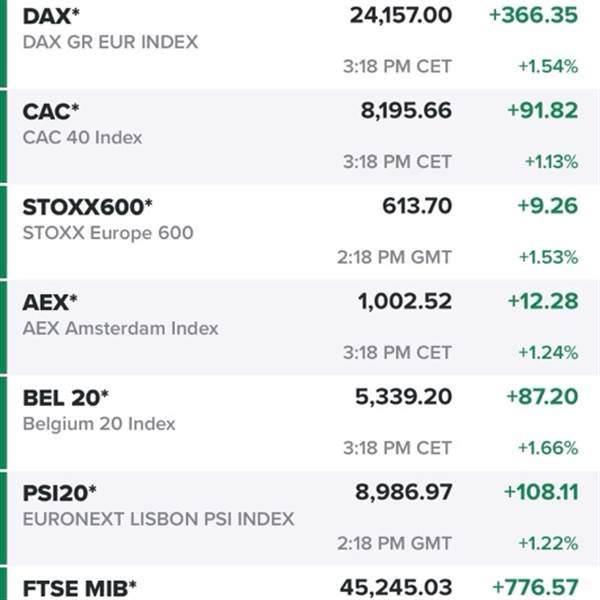Open the FTSE MIB ticker

[80, 589]
